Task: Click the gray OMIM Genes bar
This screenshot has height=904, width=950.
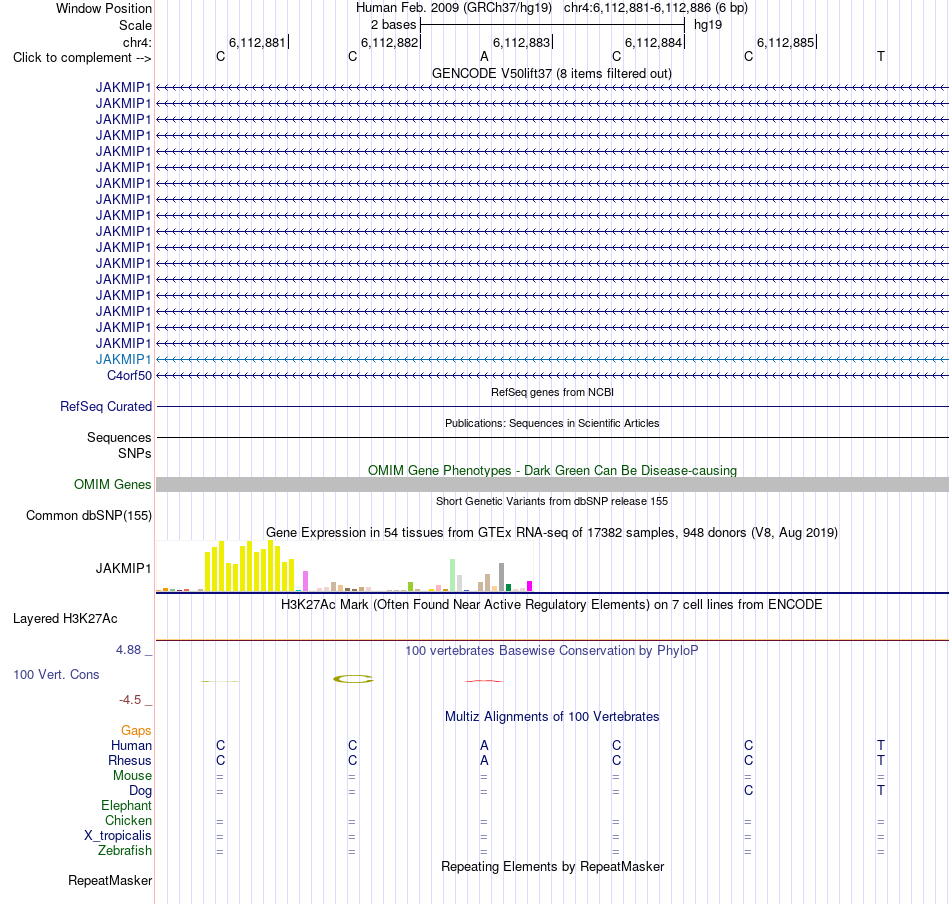Action: coord(552,484)
